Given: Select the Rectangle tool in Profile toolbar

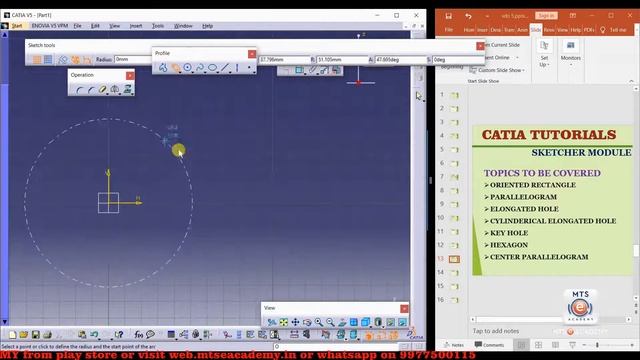Looking at the screenshot, I should (x=176, y=67).
